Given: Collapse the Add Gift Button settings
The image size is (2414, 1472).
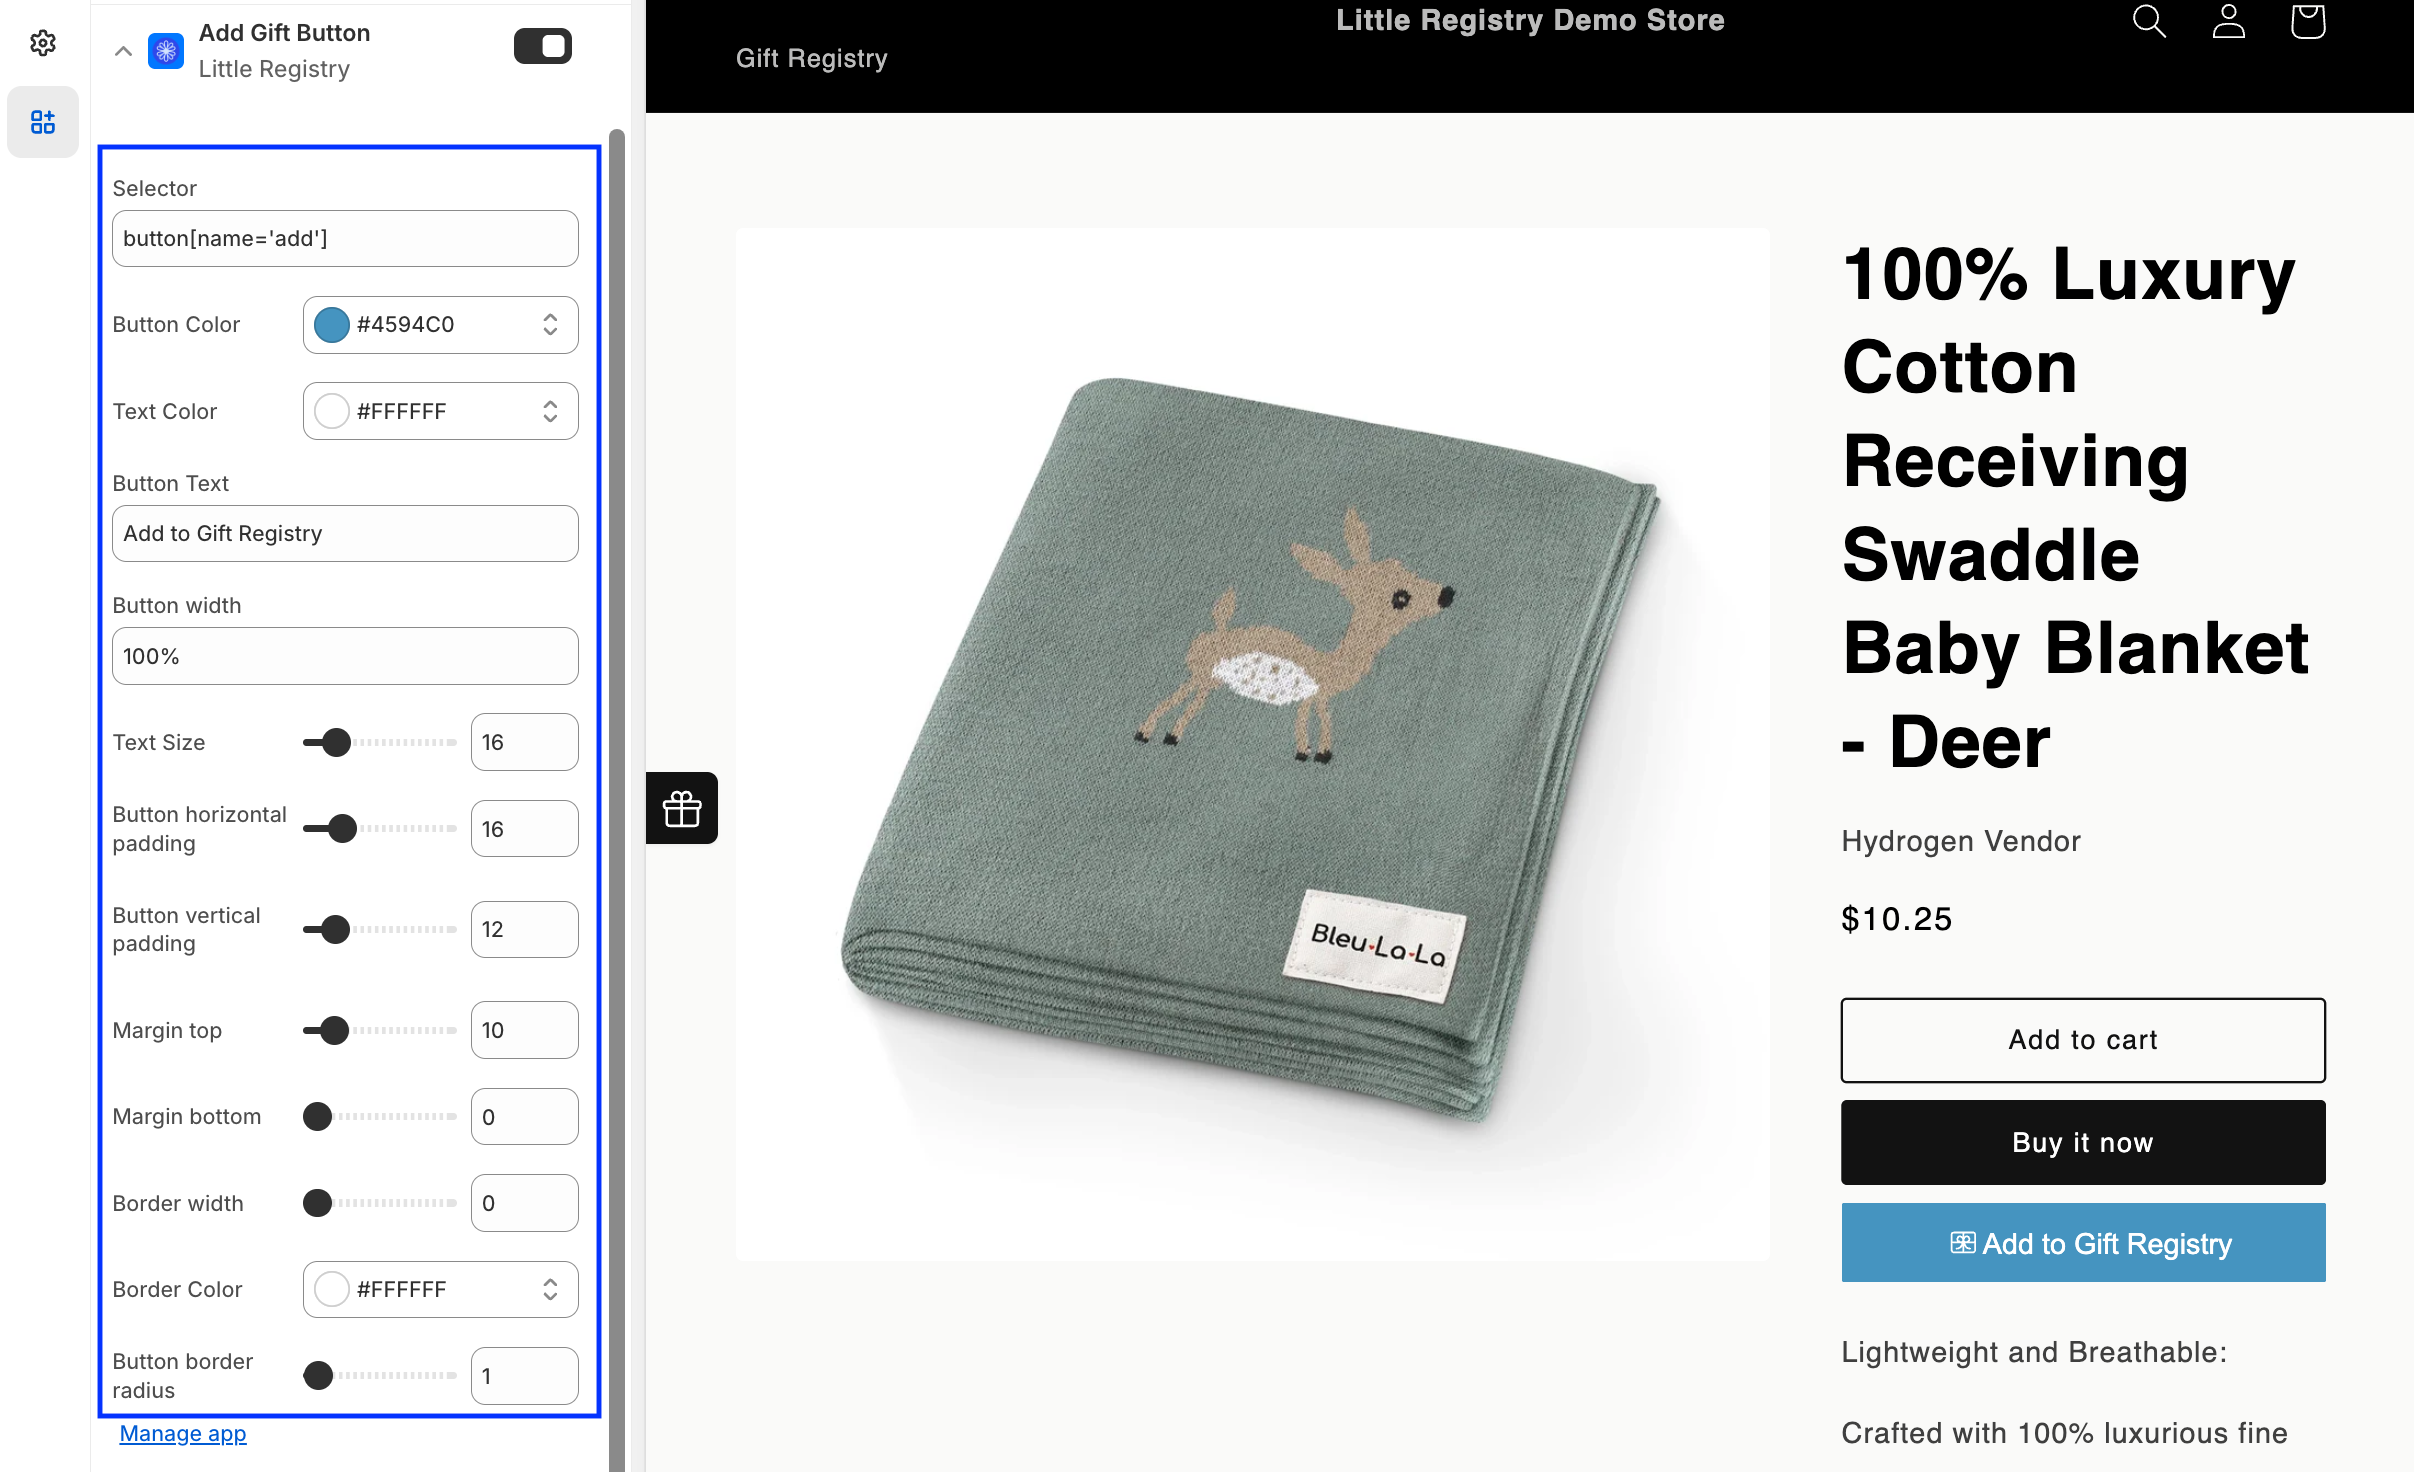Looking at the screenshot, I should pos(123,50).
